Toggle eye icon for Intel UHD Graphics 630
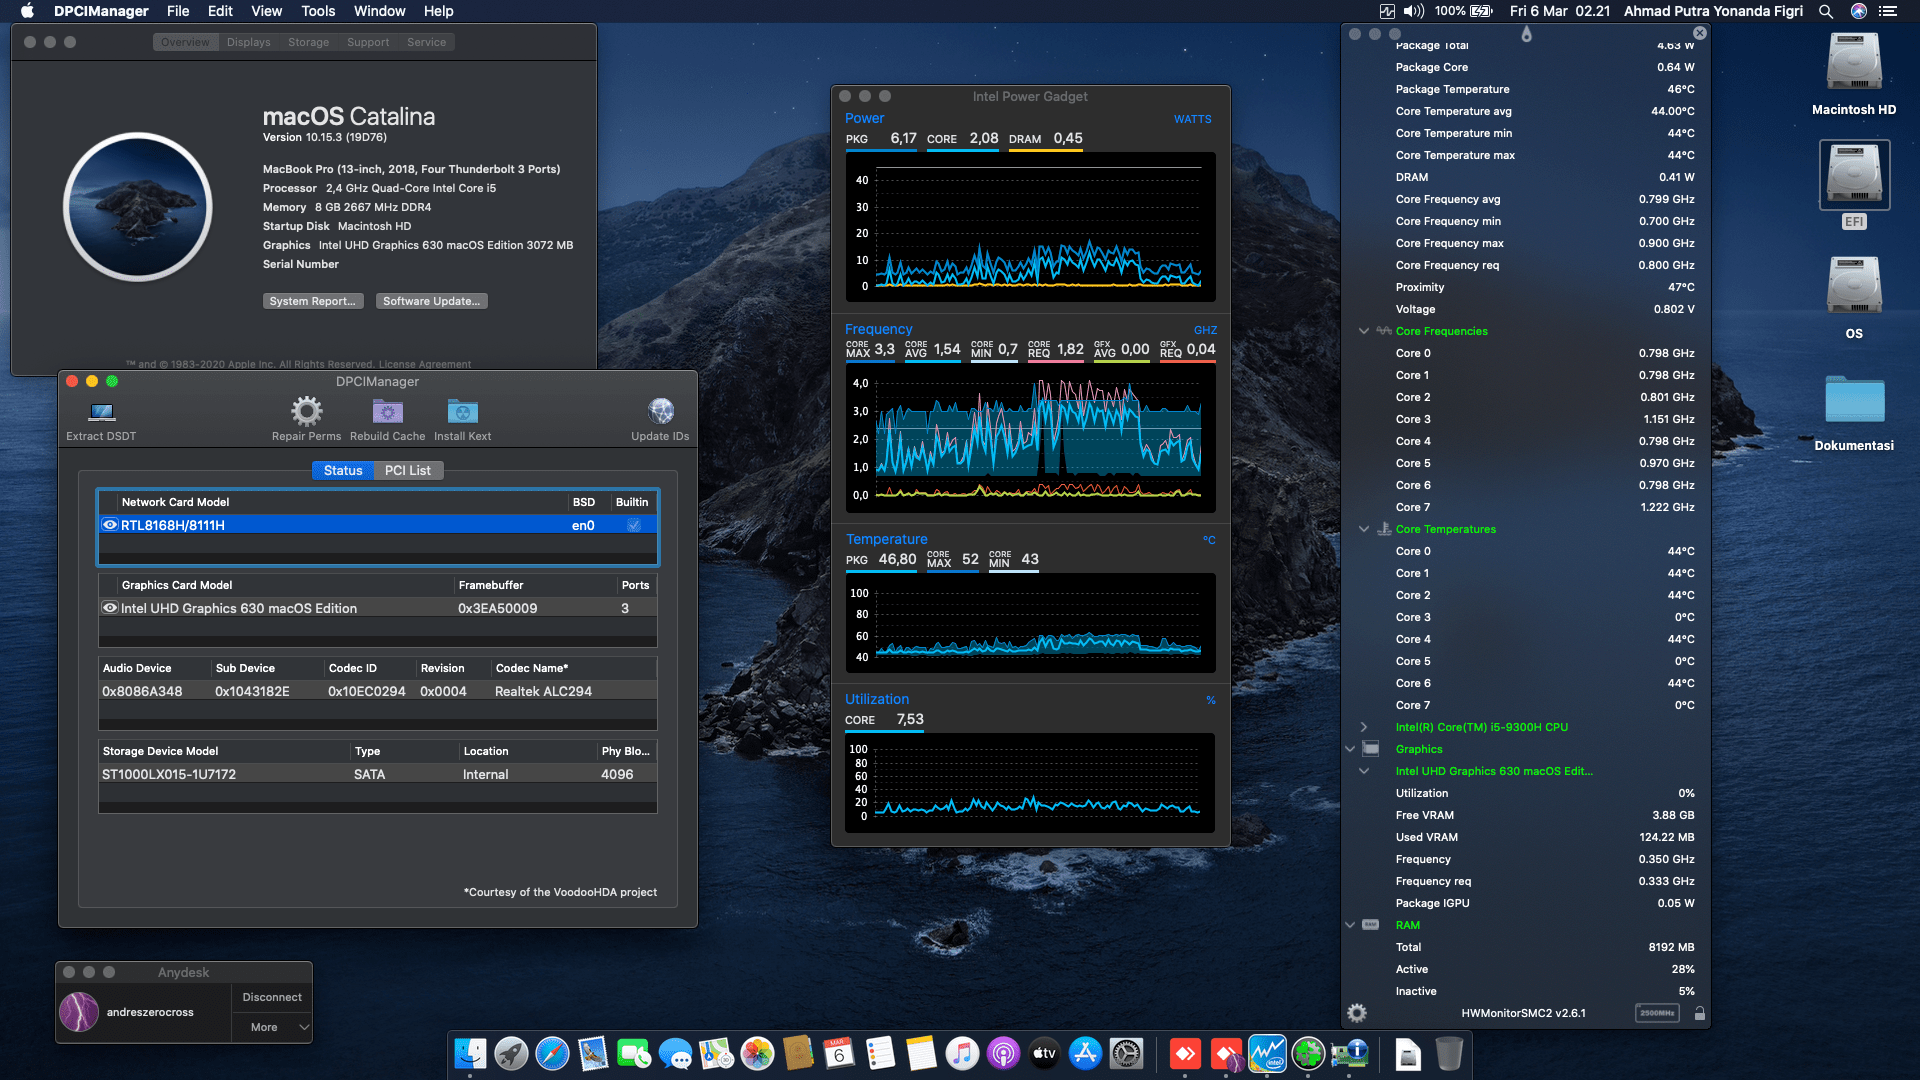 pos(110,608)
